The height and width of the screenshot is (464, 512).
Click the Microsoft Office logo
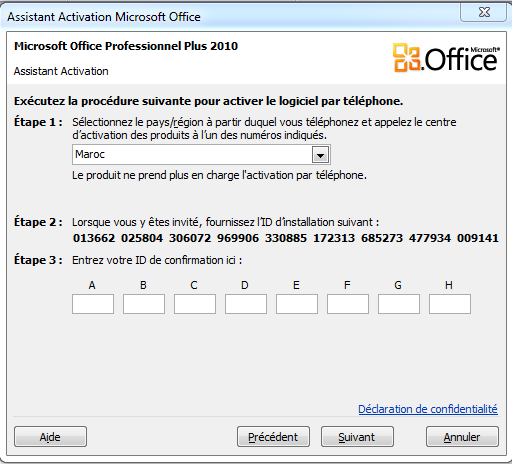pos(446,58)
